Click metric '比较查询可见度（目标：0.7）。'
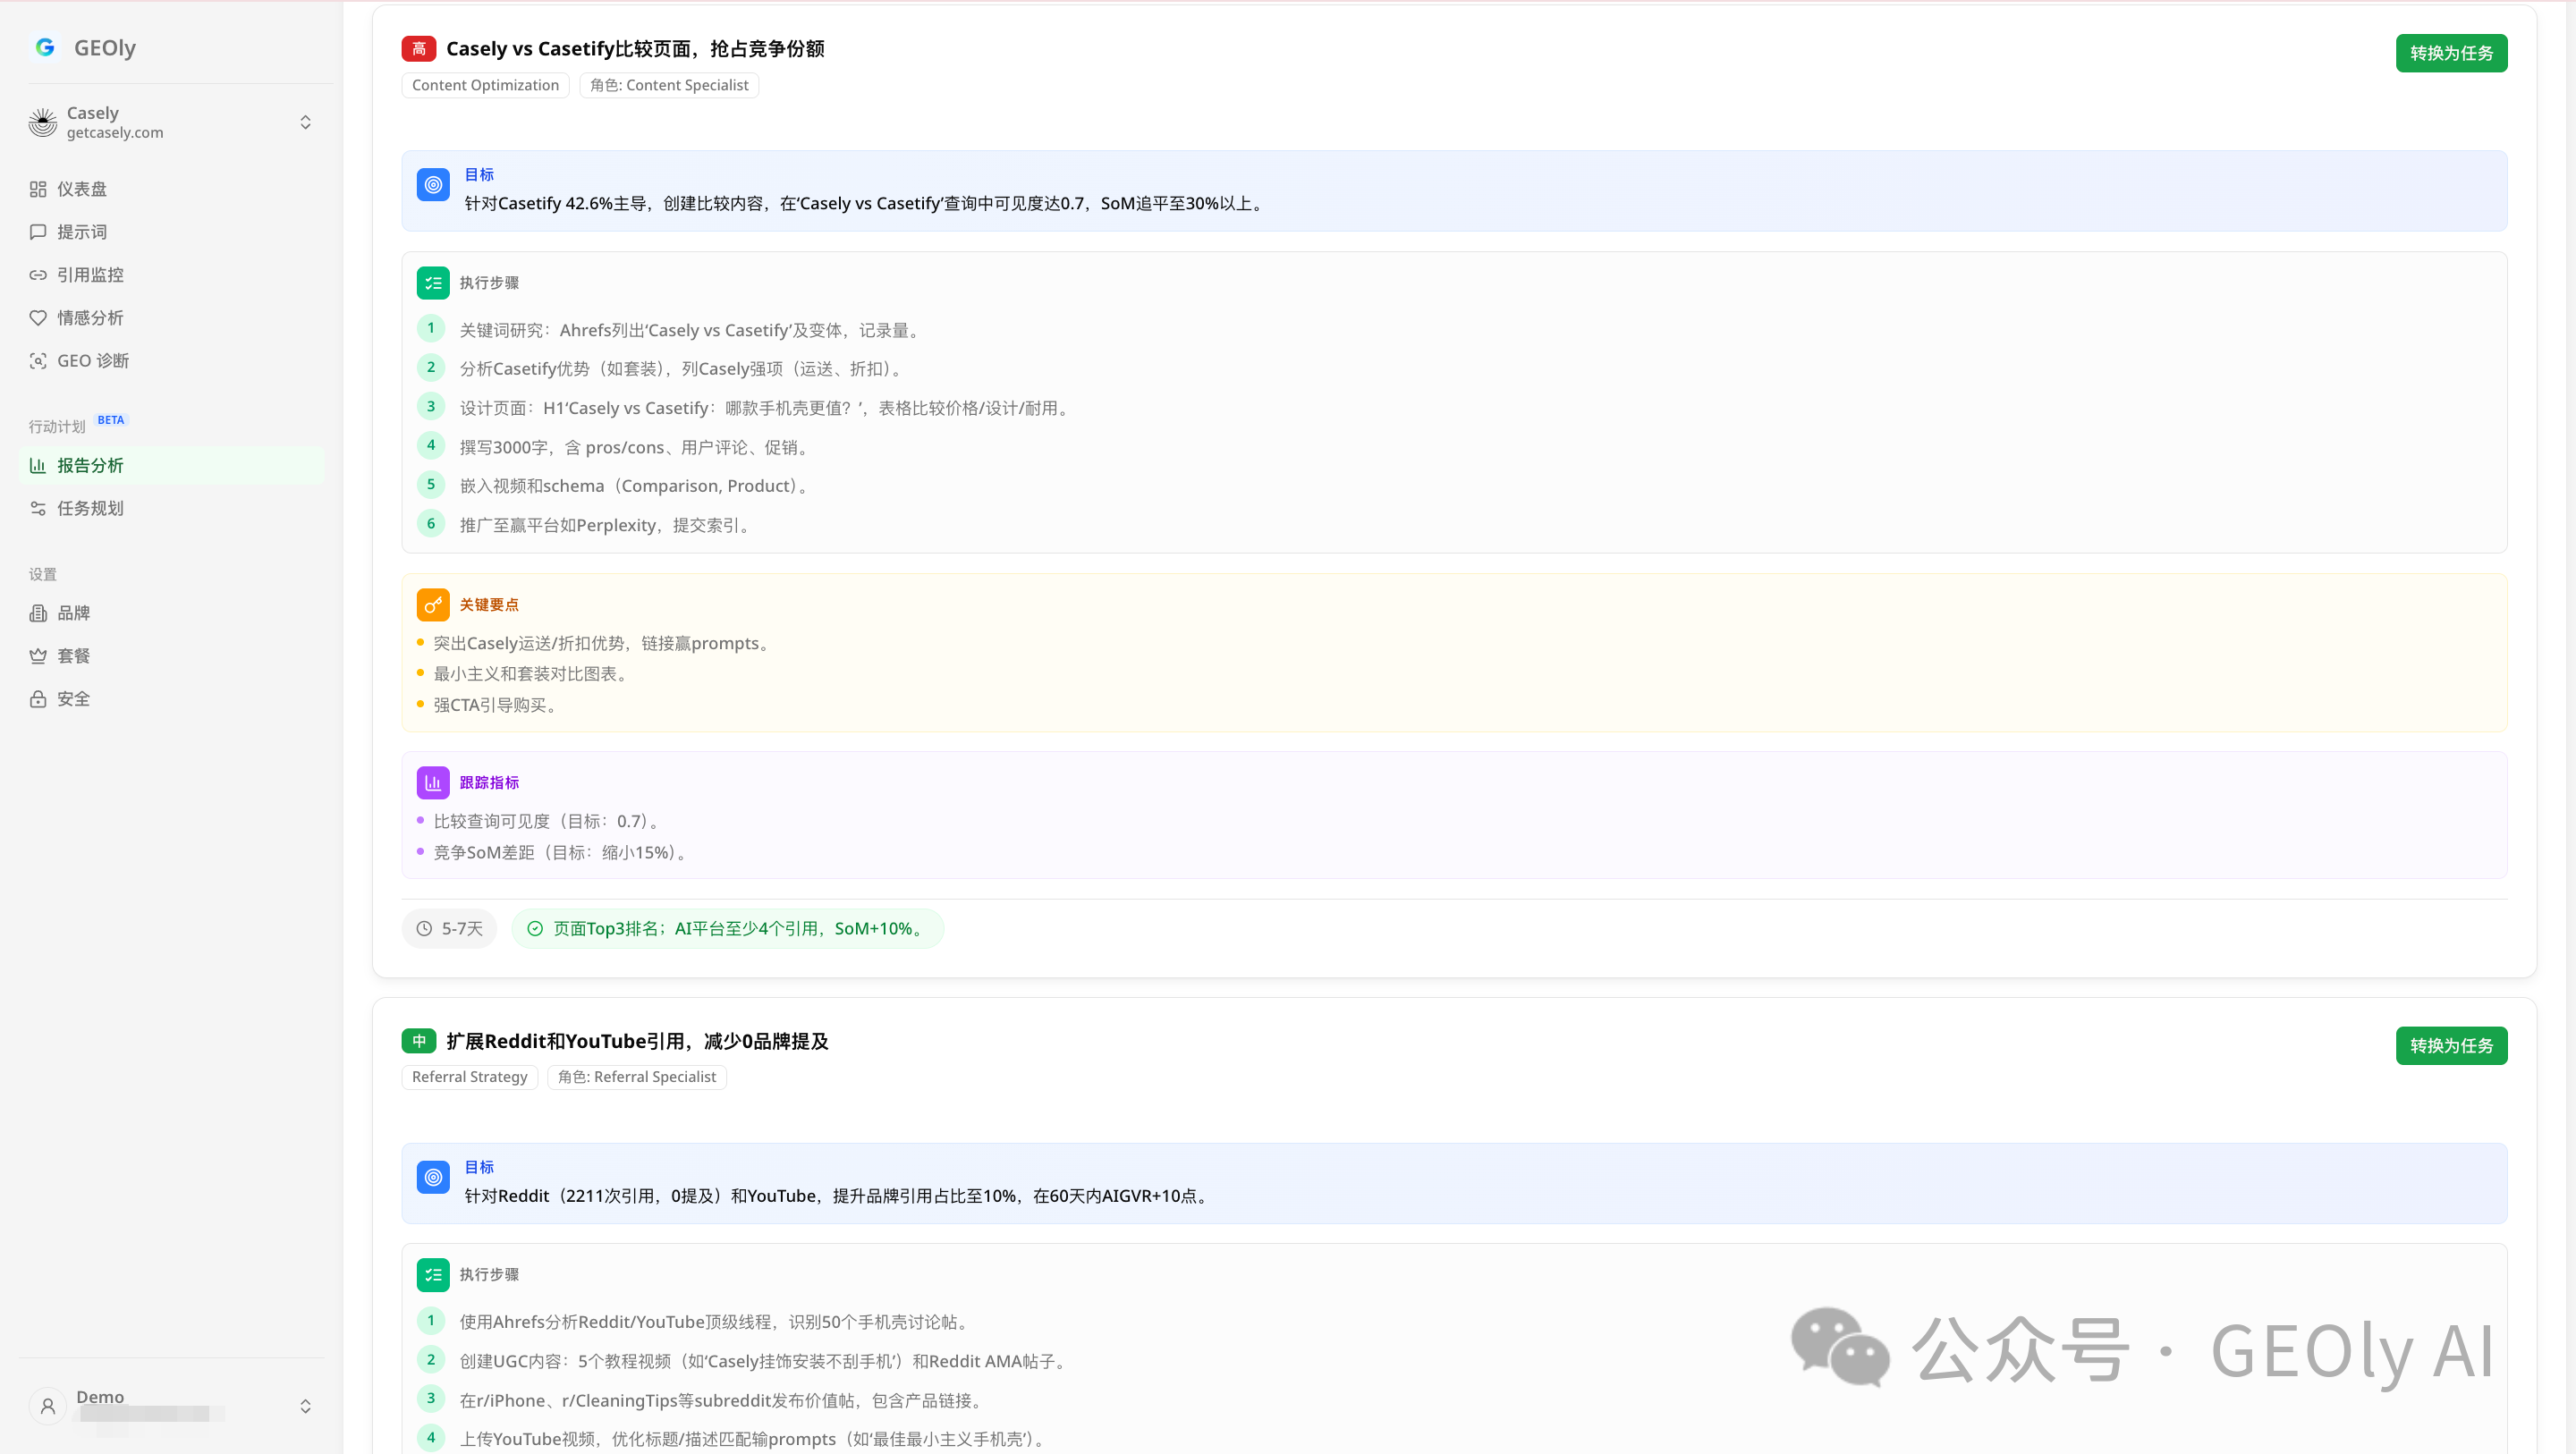The width and height of the screenshot is (2576, 1454). pos(549,822)
